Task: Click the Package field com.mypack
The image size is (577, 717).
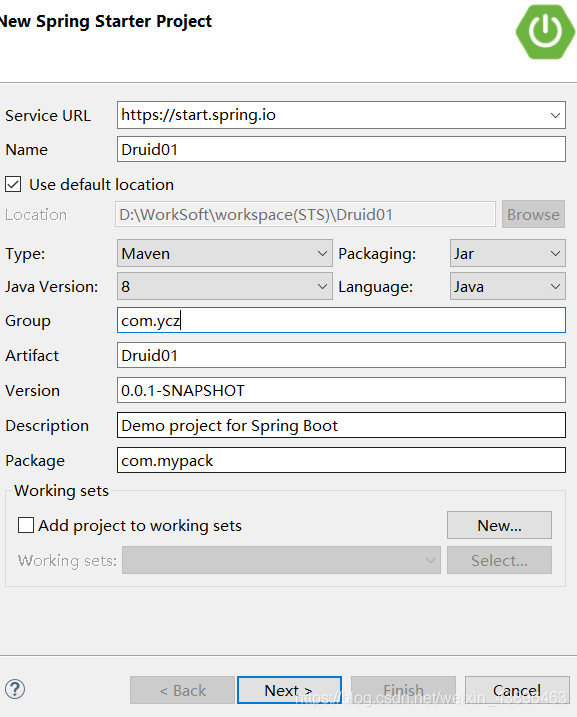Action: [x=341, y=460]
